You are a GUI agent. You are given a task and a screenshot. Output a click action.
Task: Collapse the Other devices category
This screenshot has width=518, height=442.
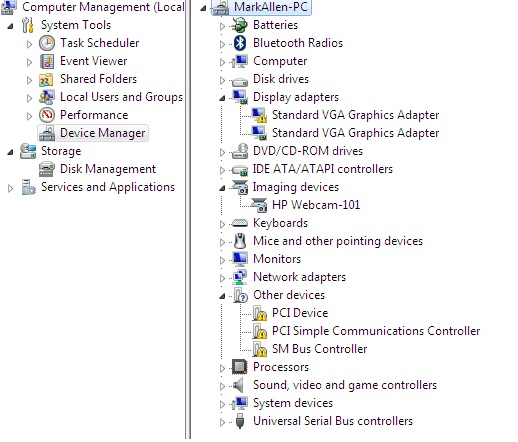tap(222, 296)
